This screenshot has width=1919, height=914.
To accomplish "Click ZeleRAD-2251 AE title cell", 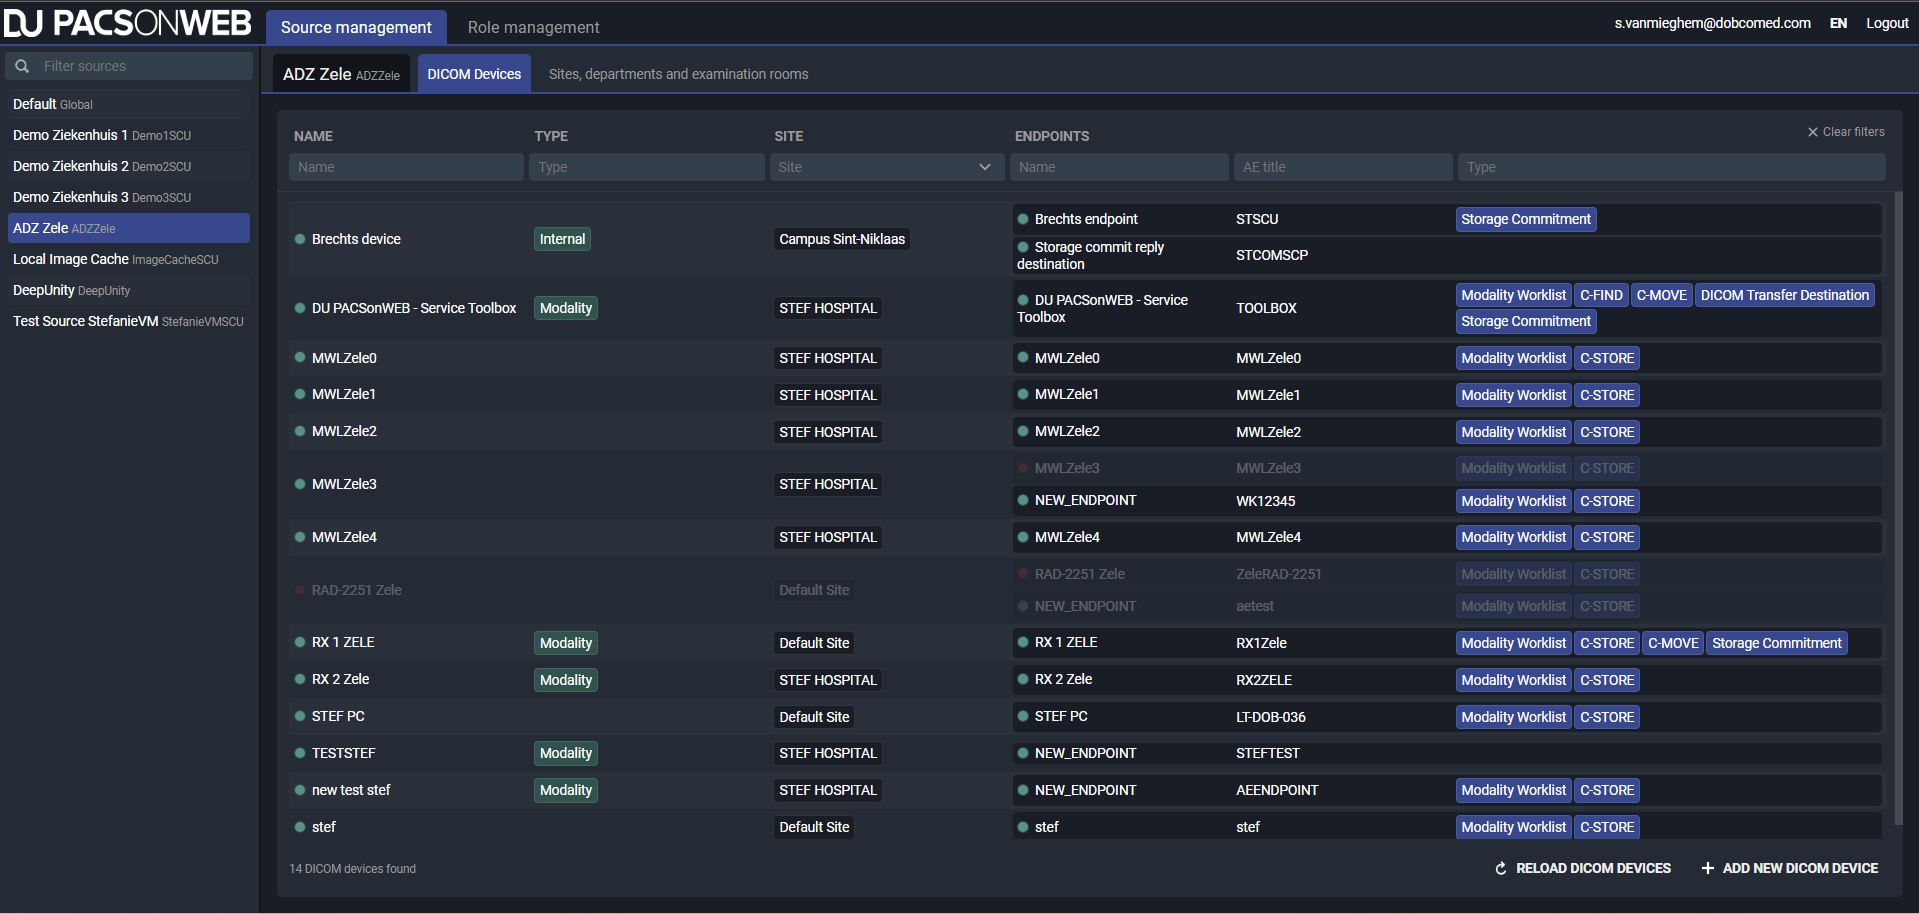I will [x=1278, y=574].
